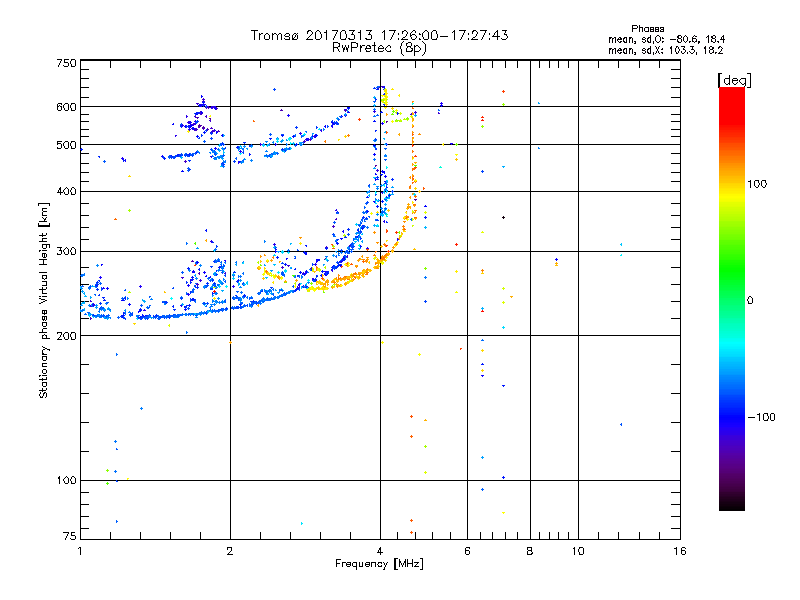Click the 'mean, sd,O: -80.6, 18.4' line

666,39
